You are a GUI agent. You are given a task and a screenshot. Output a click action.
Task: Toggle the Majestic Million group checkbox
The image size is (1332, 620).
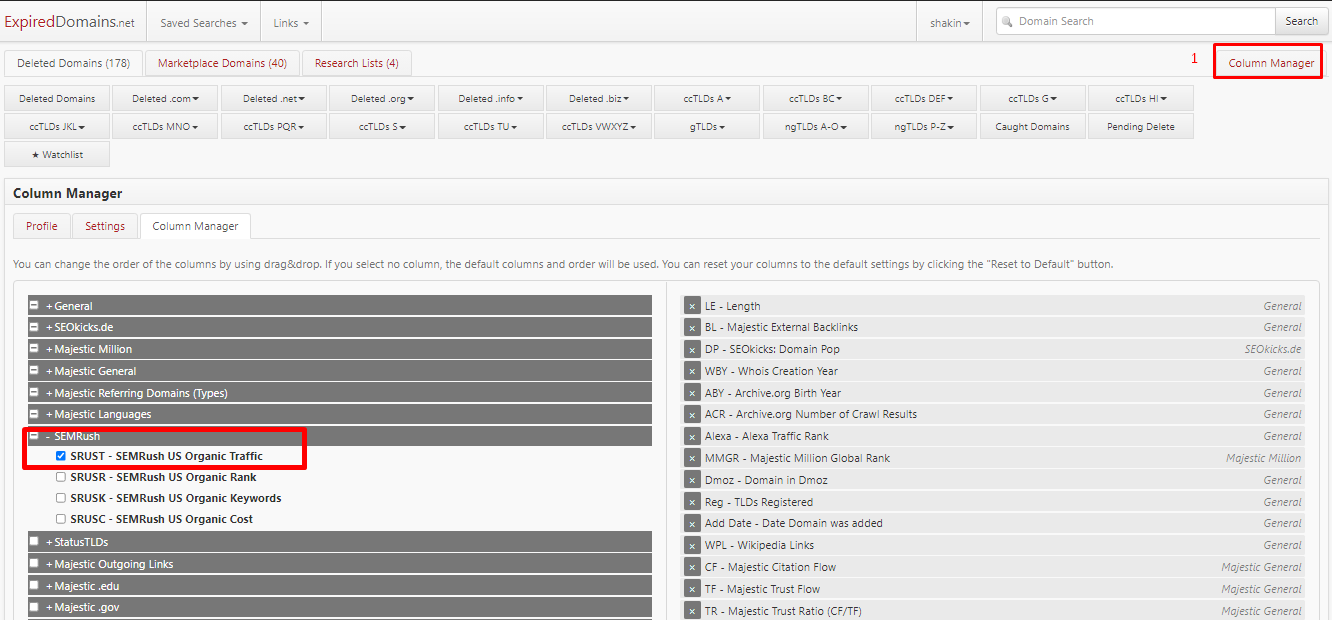pyautogui.click(x=34, y=349)
